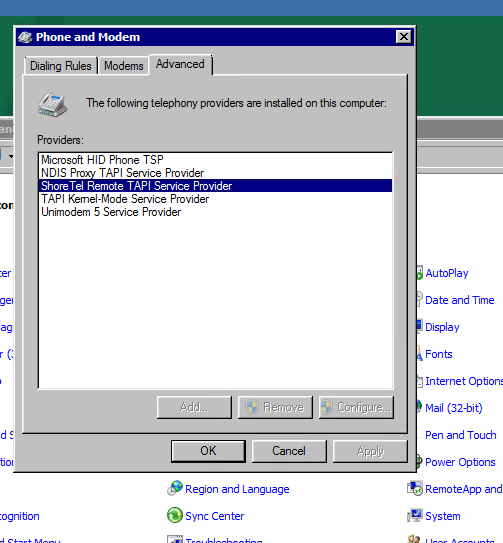Click the Apply button

(370, 451)
